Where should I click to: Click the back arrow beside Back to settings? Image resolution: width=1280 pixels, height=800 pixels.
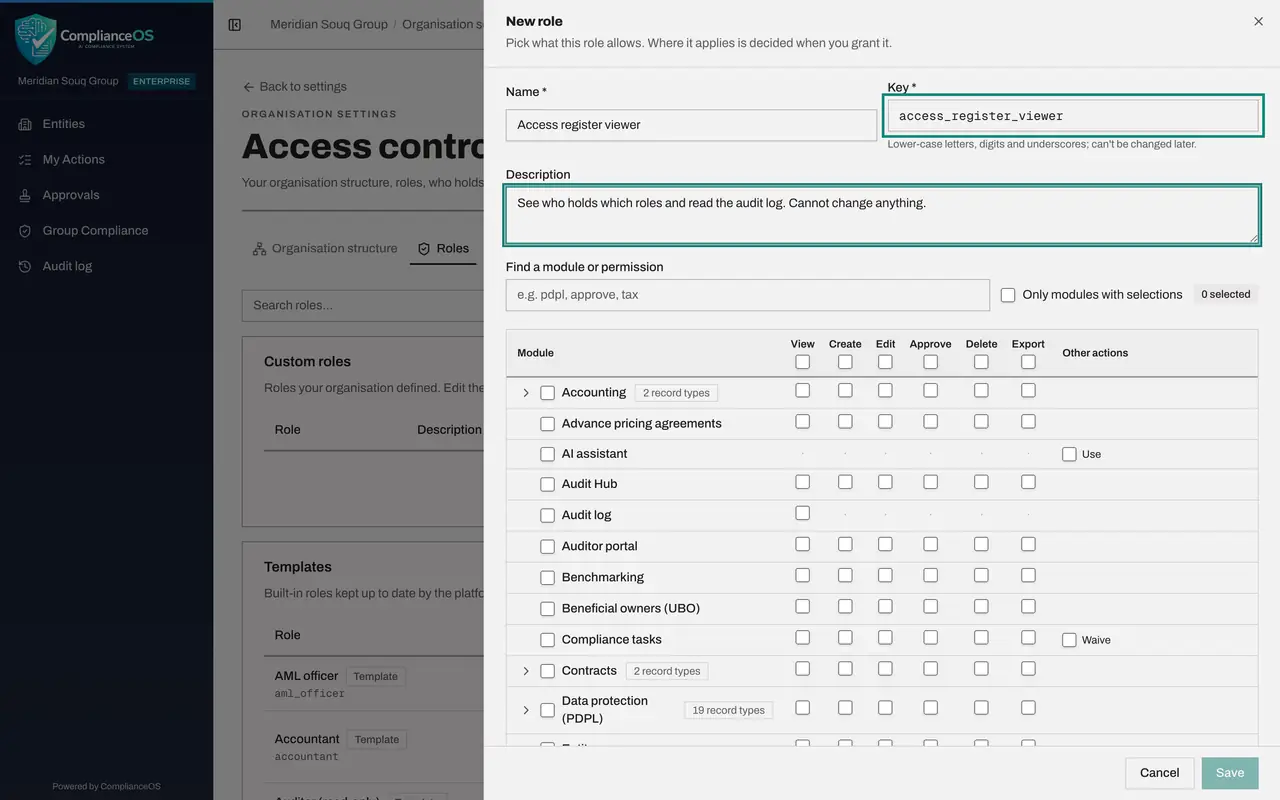(x=248, y=87)
